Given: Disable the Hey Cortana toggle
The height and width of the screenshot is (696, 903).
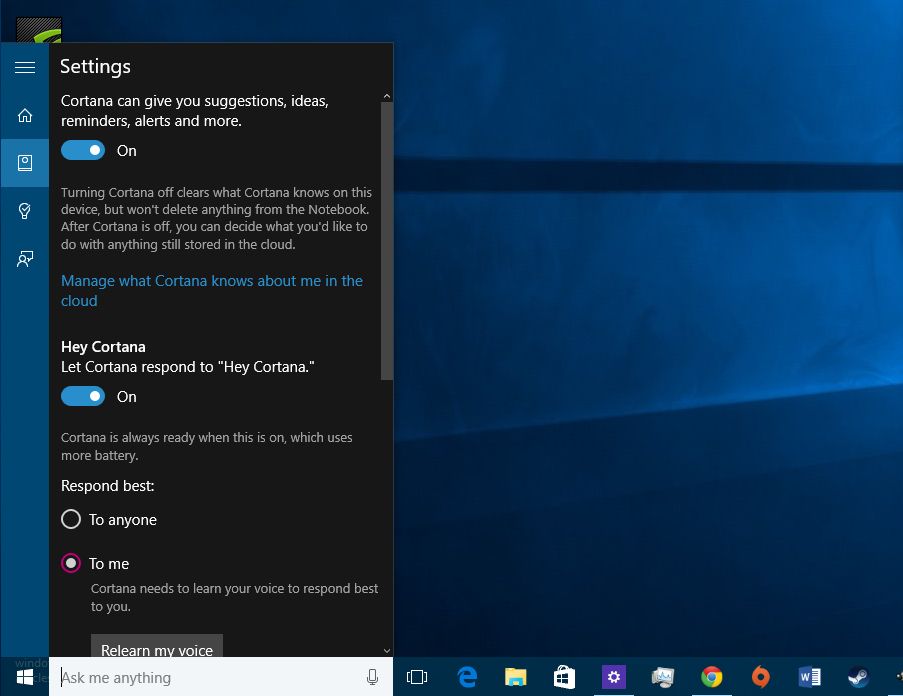Looking at the screenshot, I should pos(83,396).
